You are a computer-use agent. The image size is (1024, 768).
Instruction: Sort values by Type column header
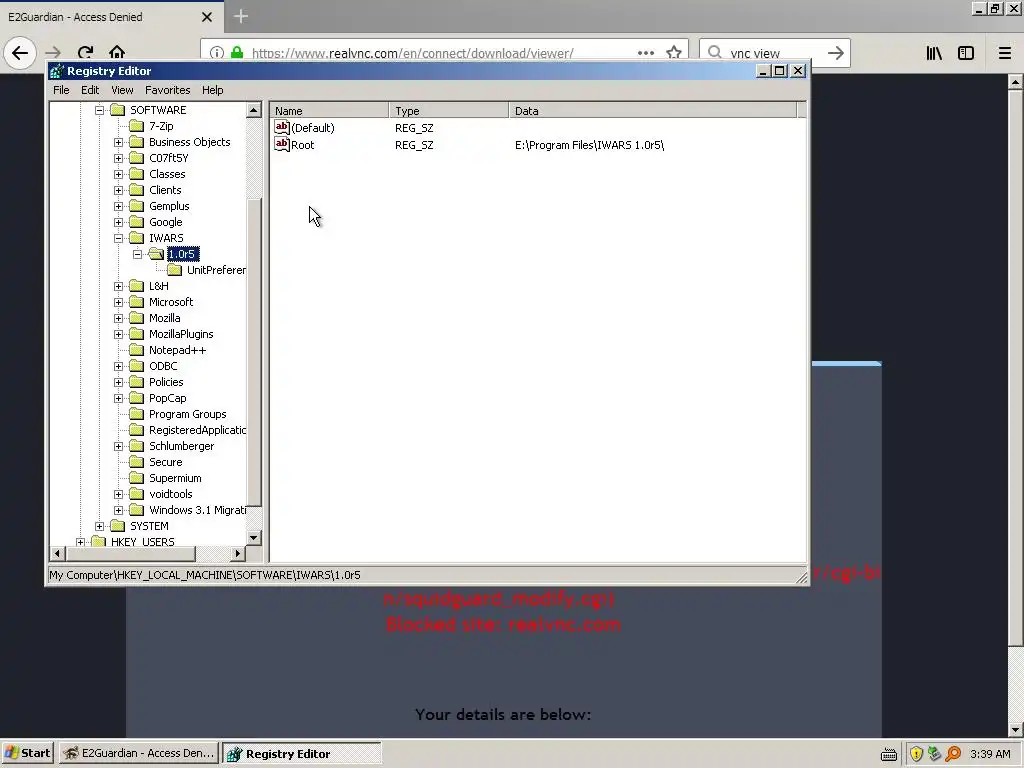(449, 110)
